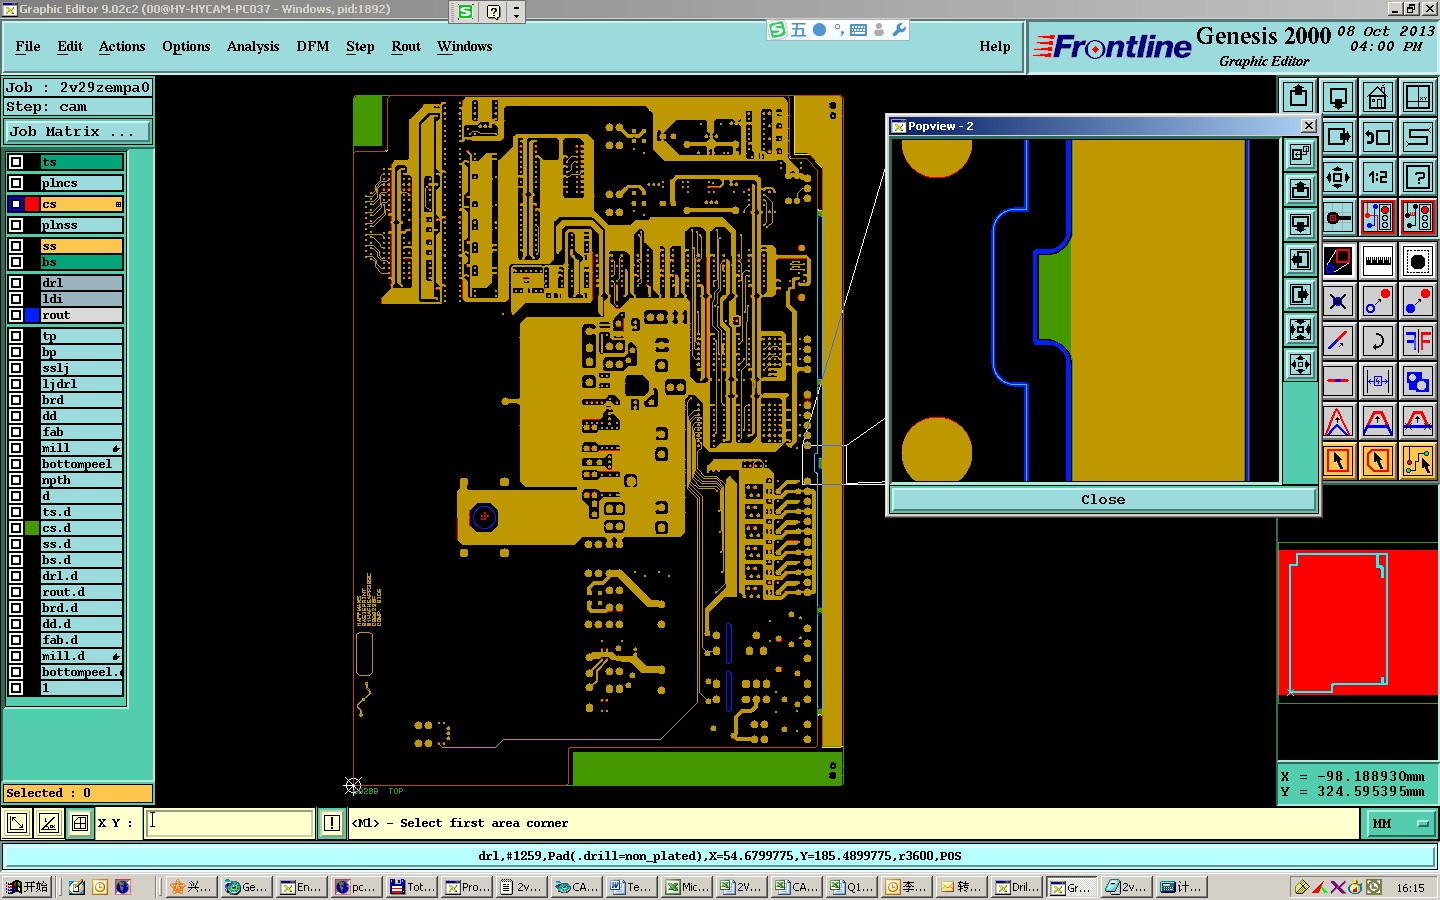This screenshot has height=900, width=1440.
Task: Expand the Job Matrix selector
Action: [x=78, y=132]
